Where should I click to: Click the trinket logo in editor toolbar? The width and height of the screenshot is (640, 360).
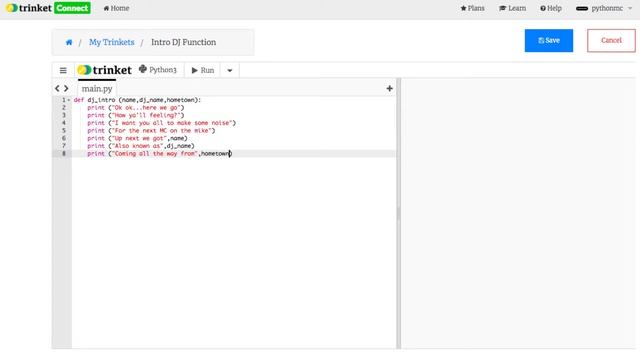point(104,70)
